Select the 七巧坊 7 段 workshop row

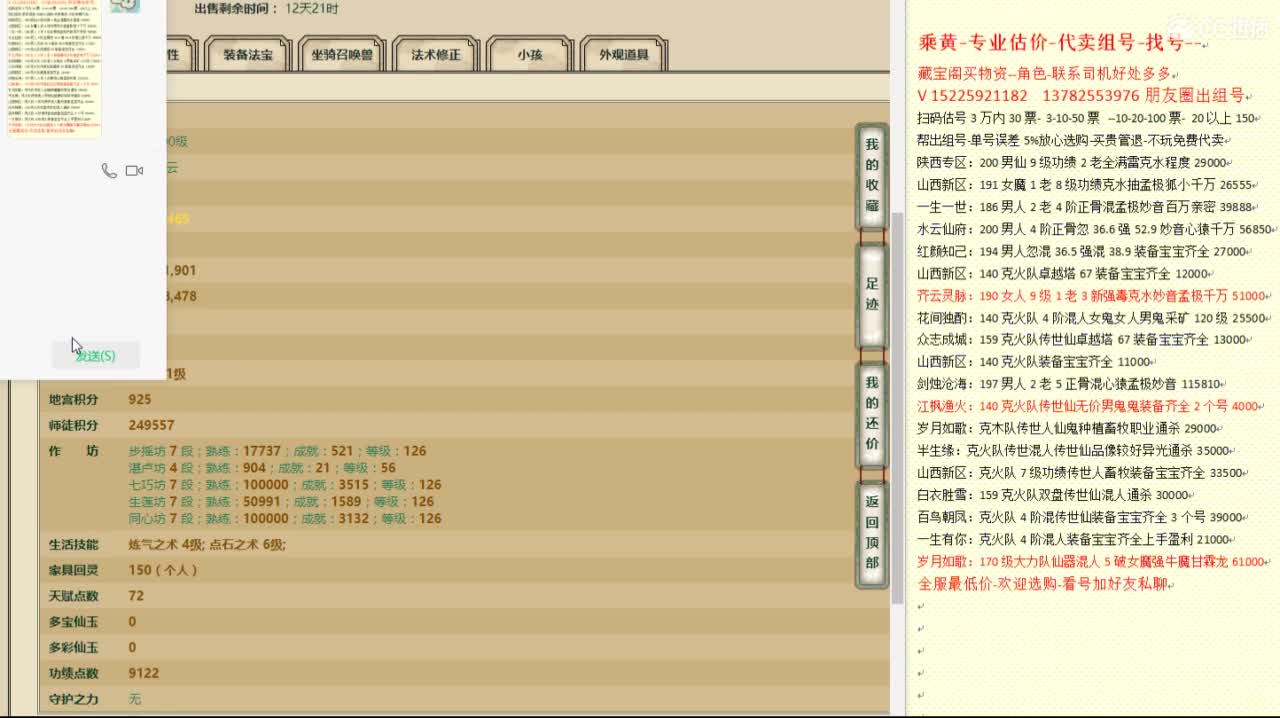[x=285, y=485]
